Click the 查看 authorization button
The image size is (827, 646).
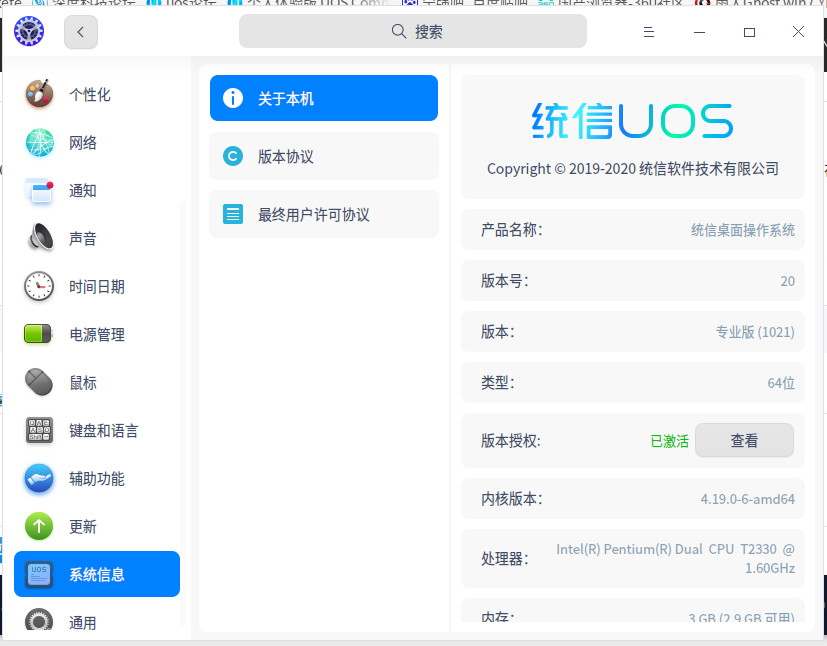pos(744,440)
